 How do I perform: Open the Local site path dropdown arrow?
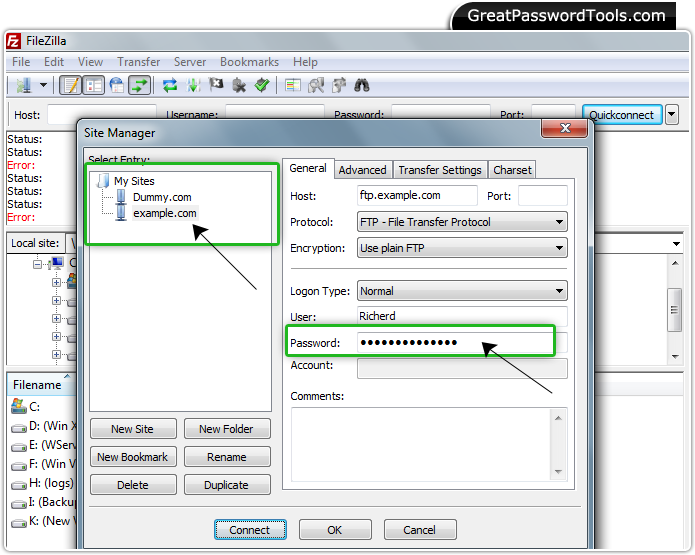pyautogui.click(x=676, y=244)
